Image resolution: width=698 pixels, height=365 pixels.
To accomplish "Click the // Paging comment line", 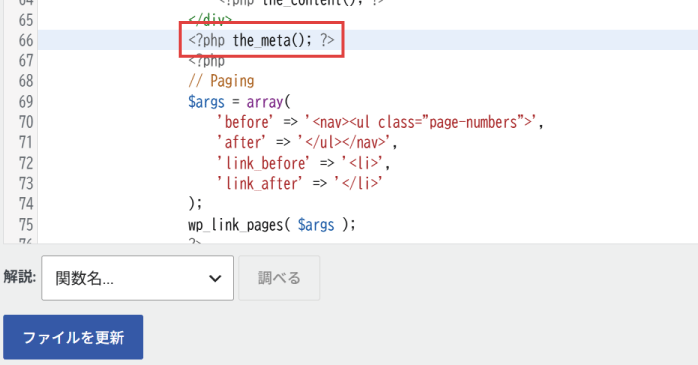I will (221, 81).
